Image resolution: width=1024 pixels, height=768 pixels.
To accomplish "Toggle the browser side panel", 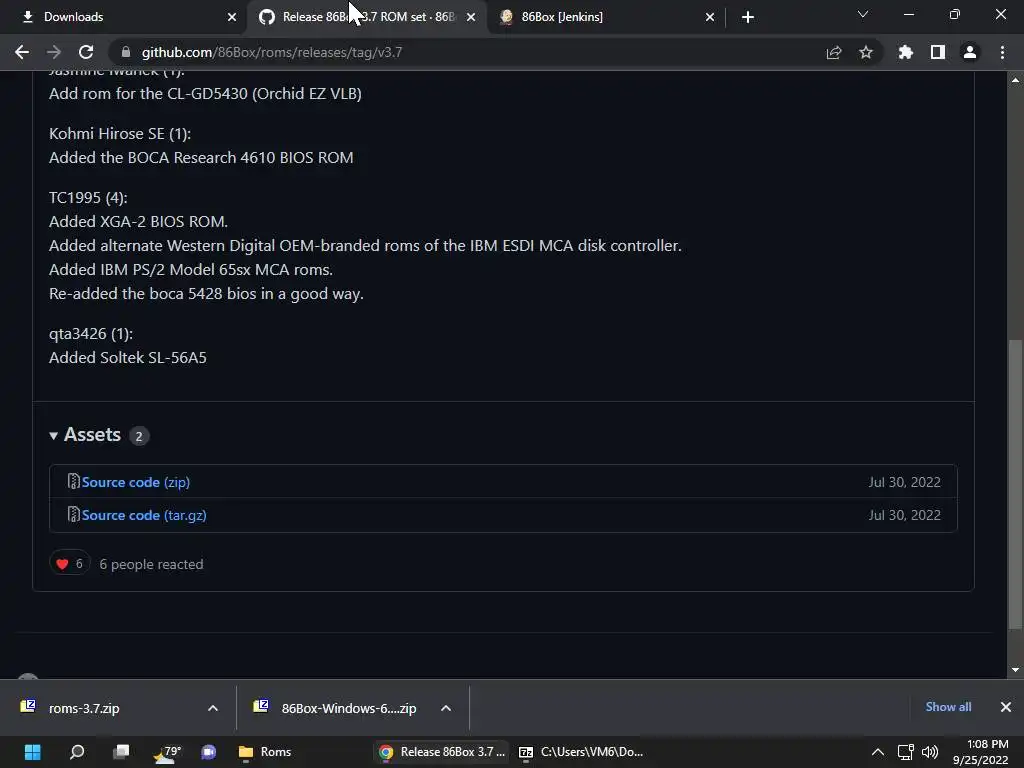I will click(x=938, y=52).
